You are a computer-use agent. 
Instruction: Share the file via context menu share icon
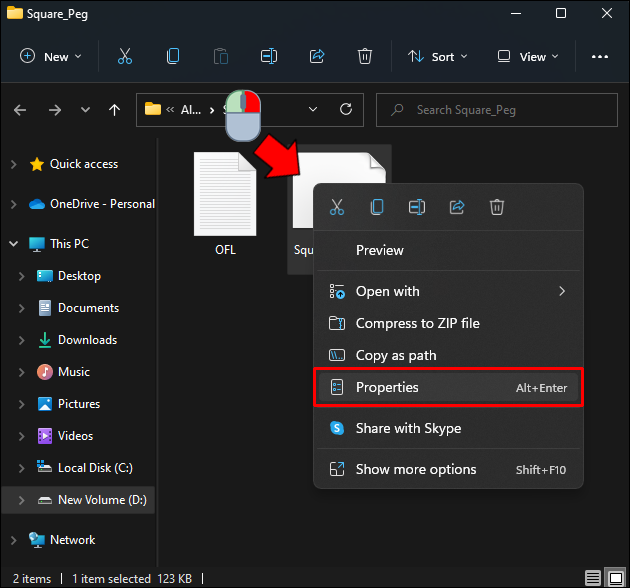click(457, 207)
